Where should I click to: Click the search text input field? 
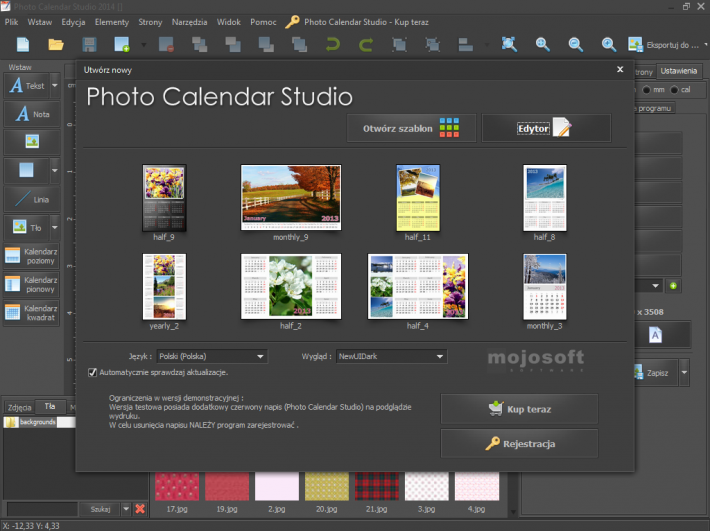tap(42, 509)
